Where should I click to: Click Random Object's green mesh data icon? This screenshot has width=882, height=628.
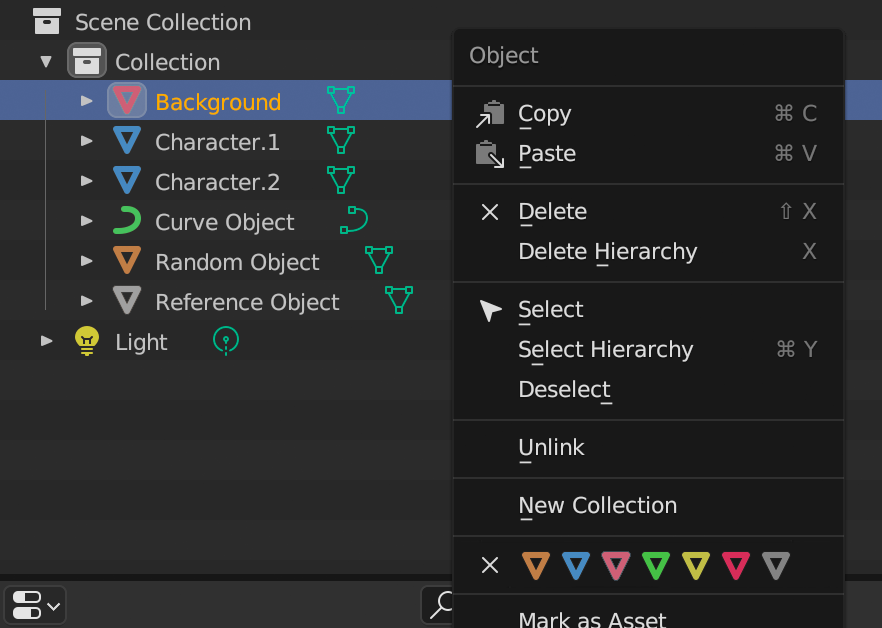coord(379,259)
